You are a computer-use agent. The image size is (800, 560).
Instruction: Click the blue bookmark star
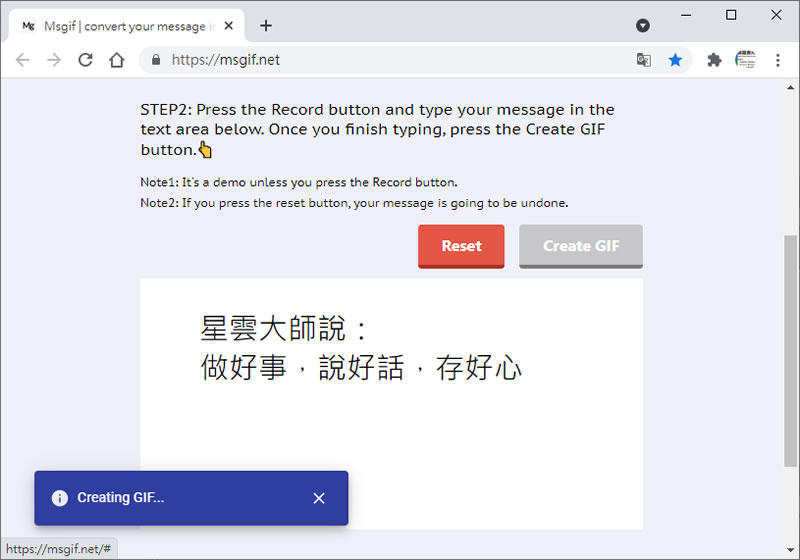tap(675, 60)
